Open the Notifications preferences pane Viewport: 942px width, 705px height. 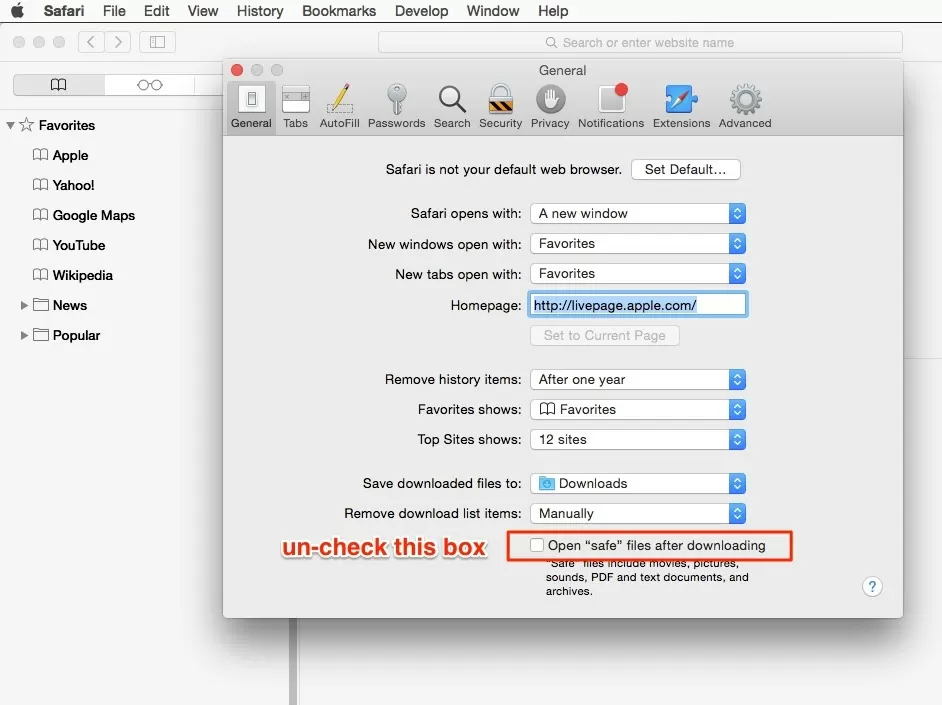611,106
